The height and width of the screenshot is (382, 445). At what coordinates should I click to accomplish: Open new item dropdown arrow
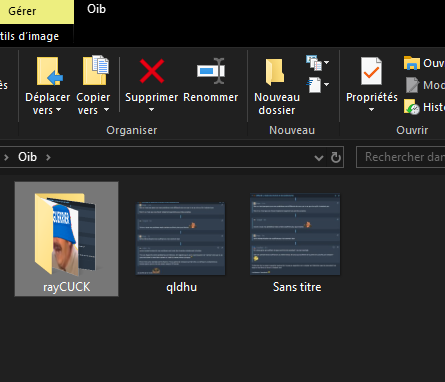click(327, 62)
